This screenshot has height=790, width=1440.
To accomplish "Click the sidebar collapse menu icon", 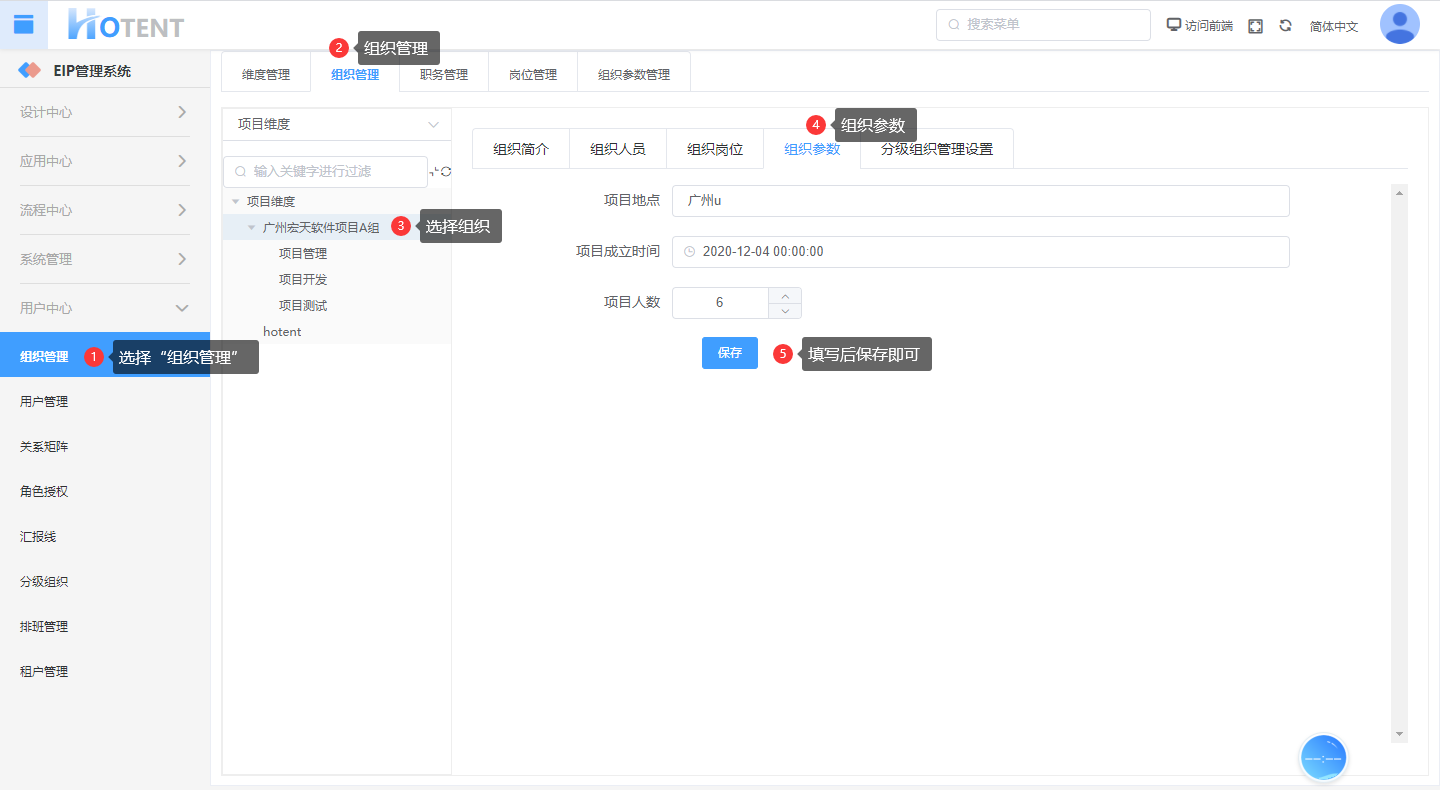I will pyautogui.click(x=23, y=25).
